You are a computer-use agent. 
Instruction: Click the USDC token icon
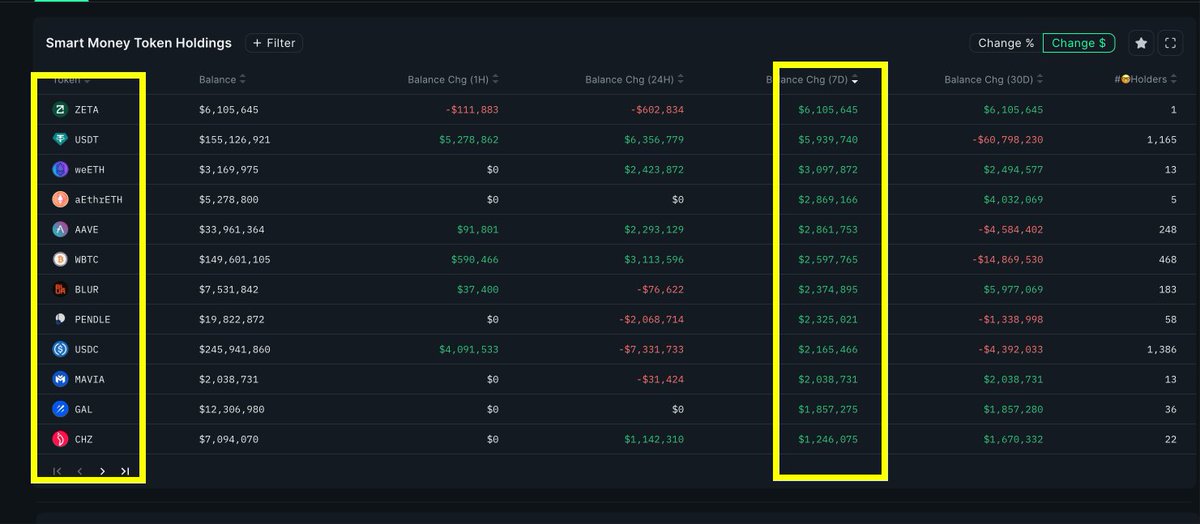59,350
